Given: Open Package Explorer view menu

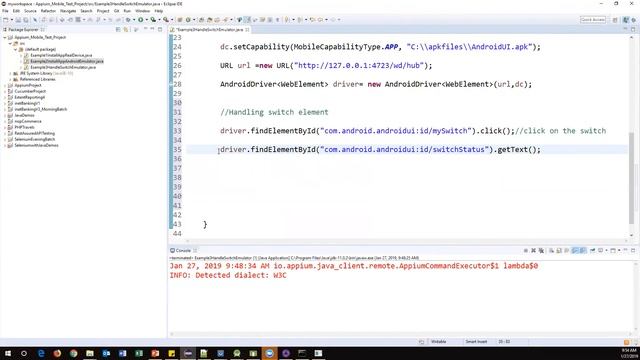Looking at the screenshot, I should [136, 29].
